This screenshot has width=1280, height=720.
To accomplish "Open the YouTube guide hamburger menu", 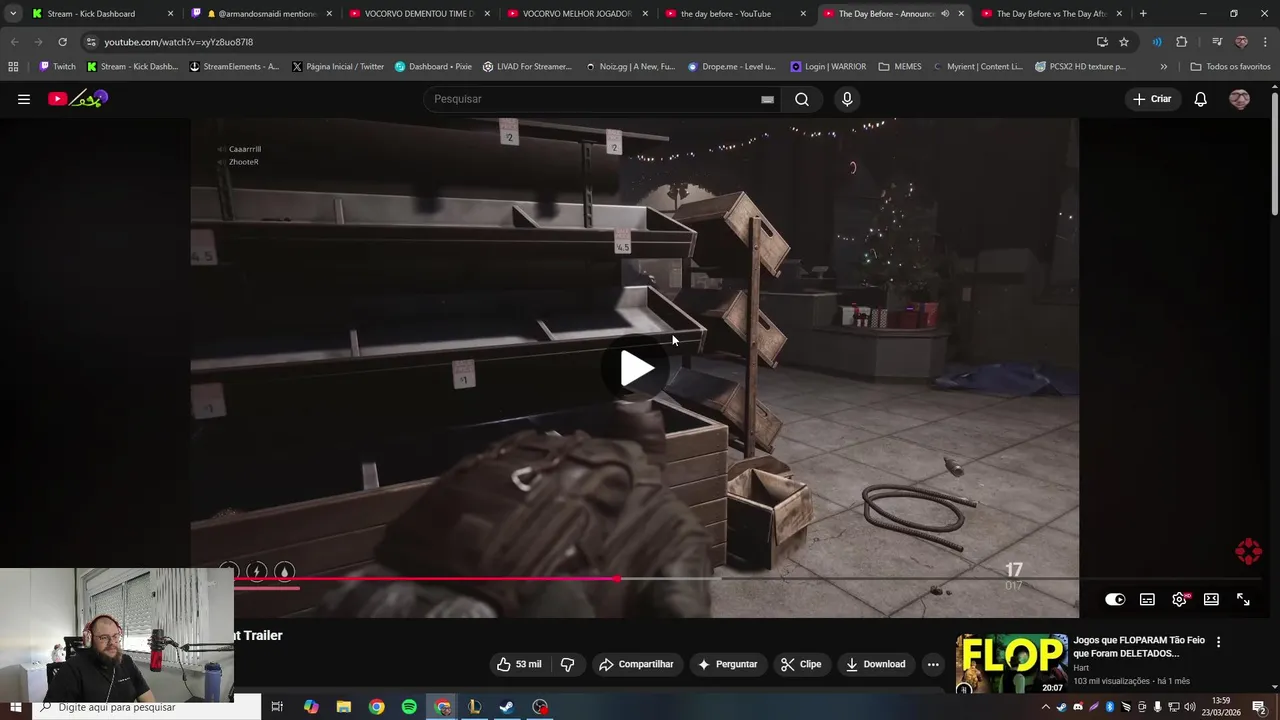I will coord(24,99).
